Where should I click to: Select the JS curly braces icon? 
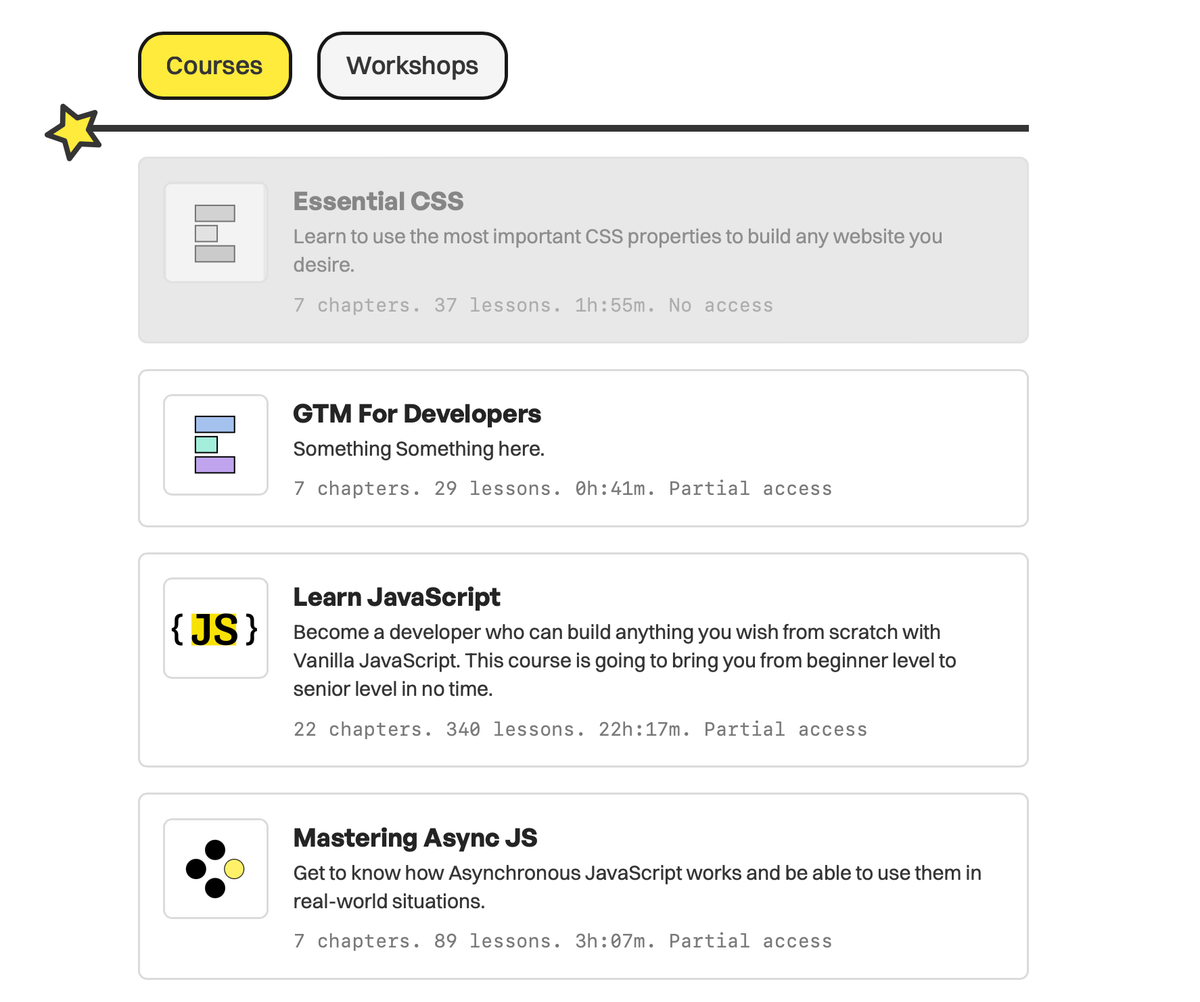pos(215,629)
